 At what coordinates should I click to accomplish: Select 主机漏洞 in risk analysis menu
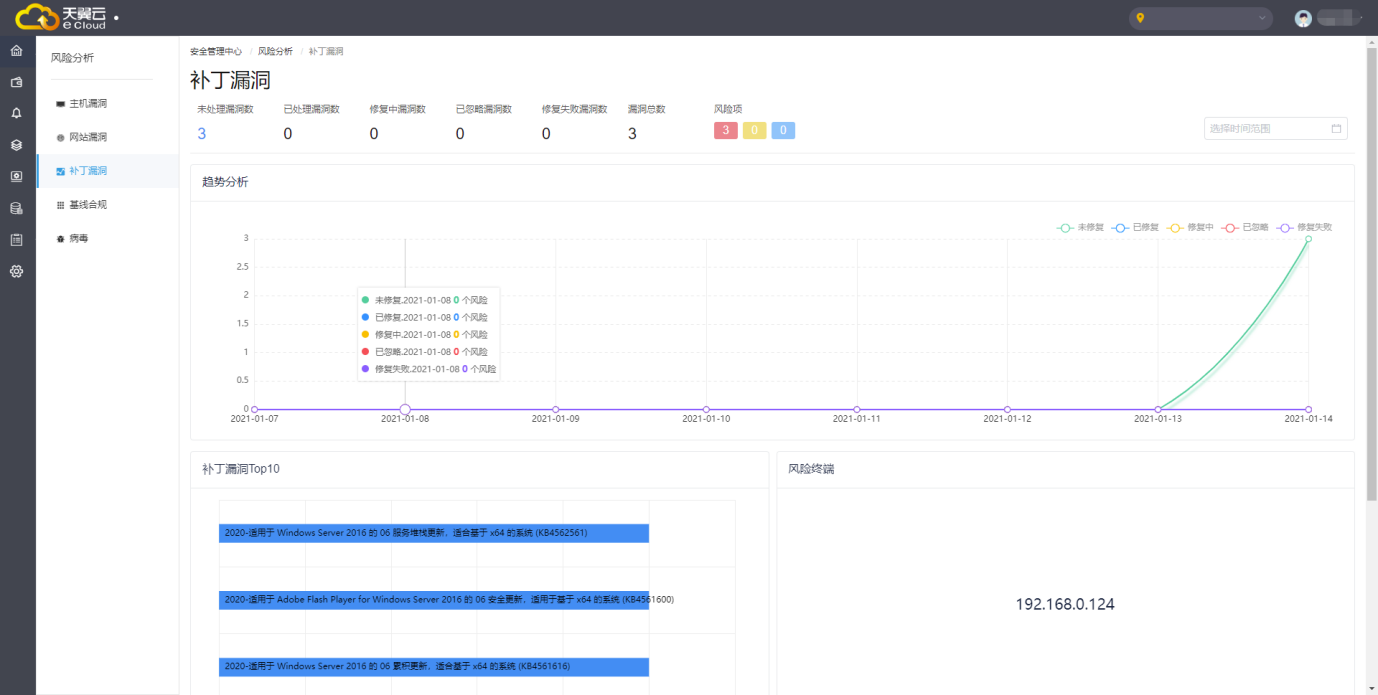point(87,104)
